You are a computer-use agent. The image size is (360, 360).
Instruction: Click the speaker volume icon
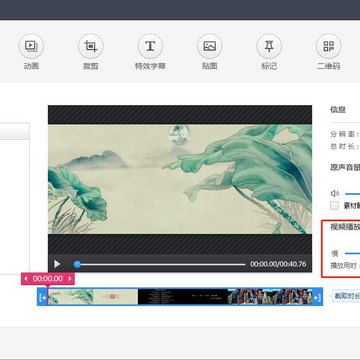[334, 193]
